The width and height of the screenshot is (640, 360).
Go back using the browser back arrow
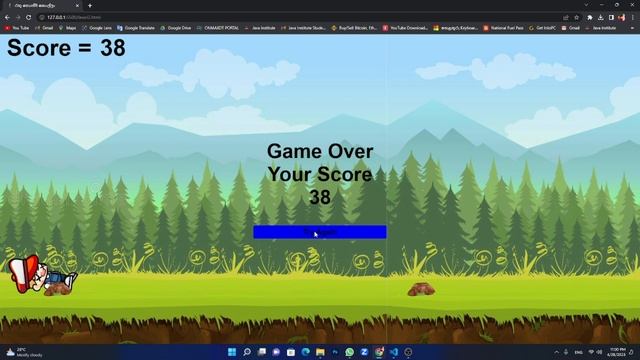click(x=7, y=18)
